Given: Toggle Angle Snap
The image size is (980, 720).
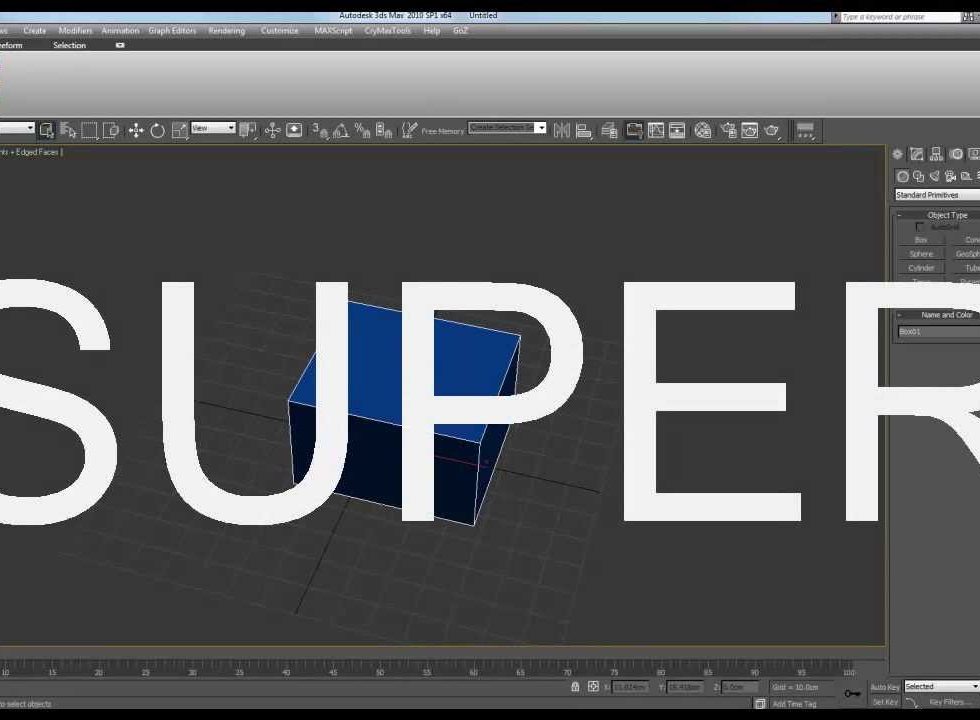Looking at the screenshot, I should [x=341, y=131].
